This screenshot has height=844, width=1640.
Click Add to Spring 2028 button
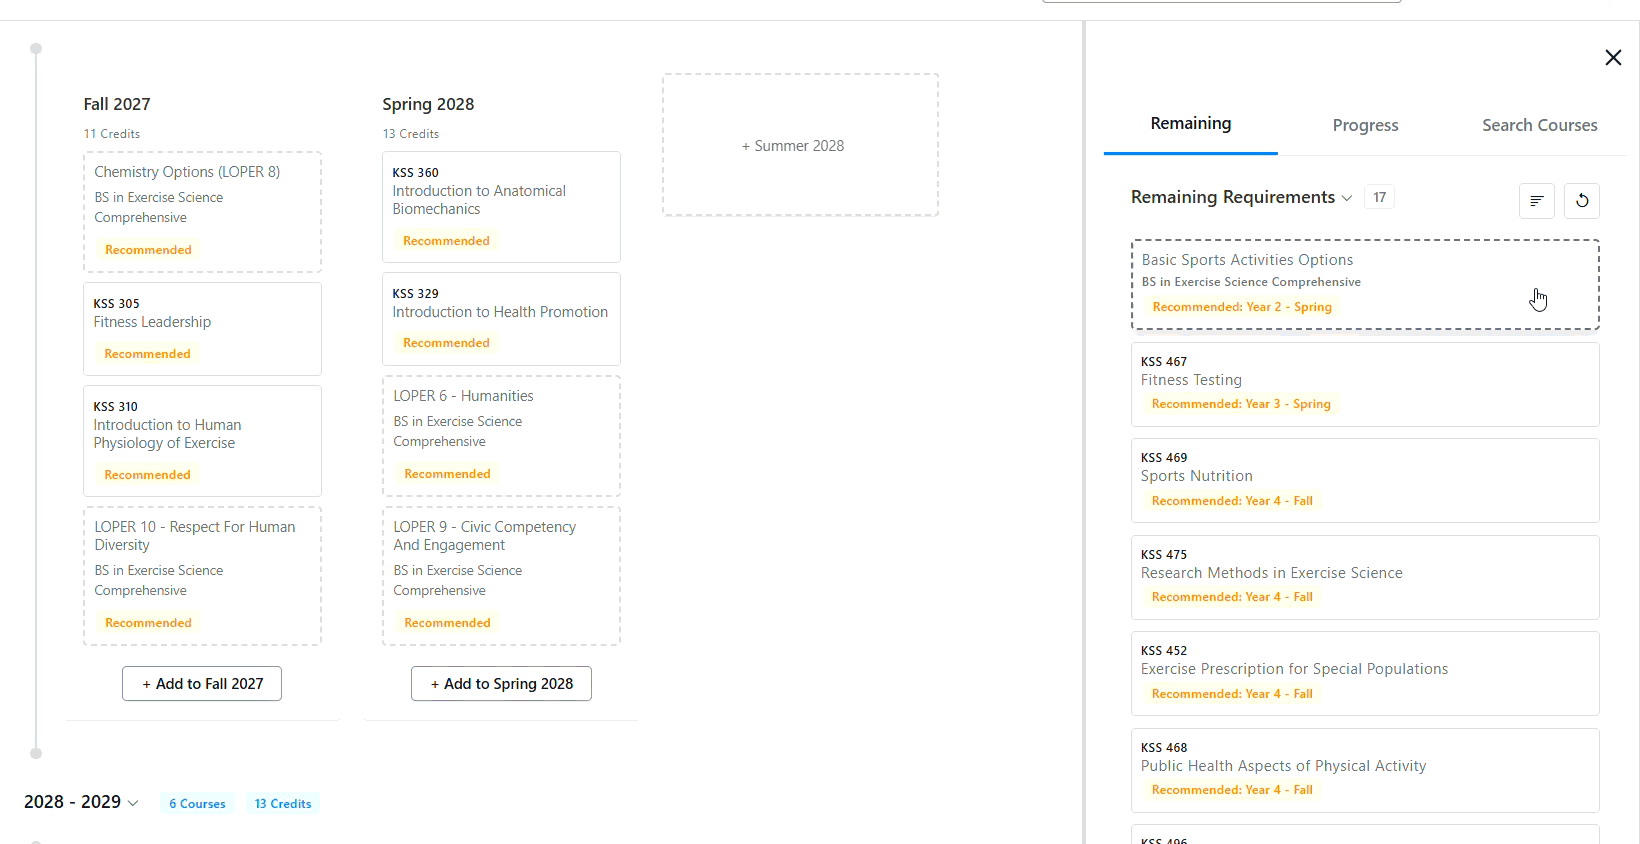point(501,684)
